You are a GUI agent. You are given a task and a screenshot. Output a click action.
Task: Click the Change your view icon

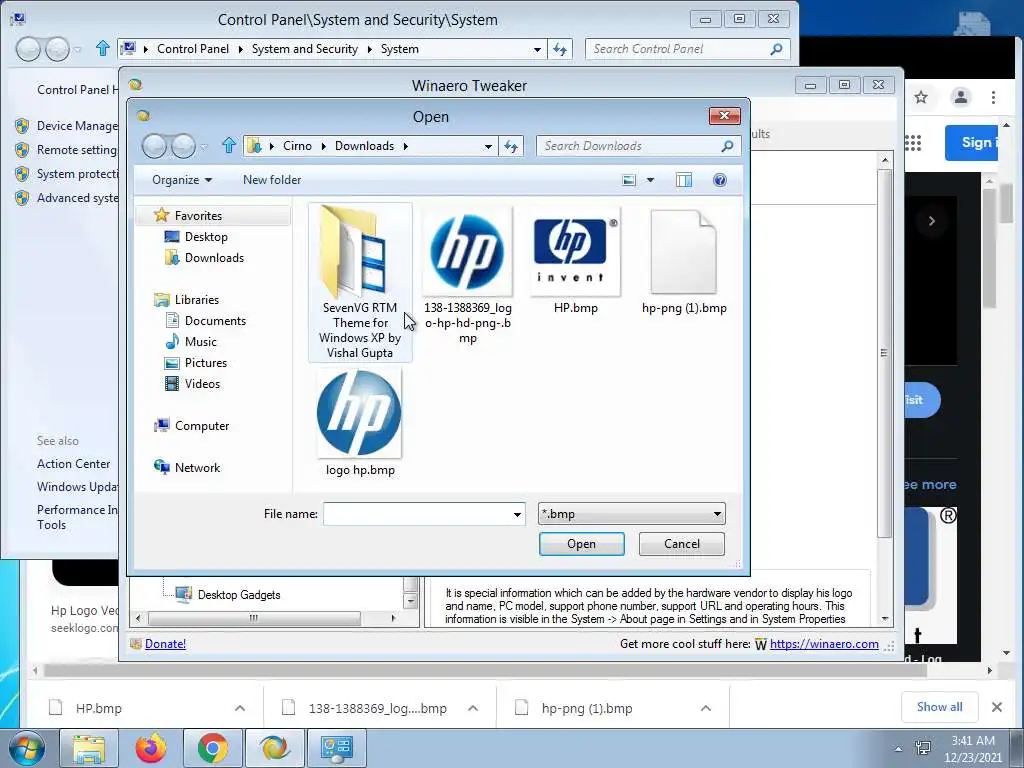click(x=629, y=180)
